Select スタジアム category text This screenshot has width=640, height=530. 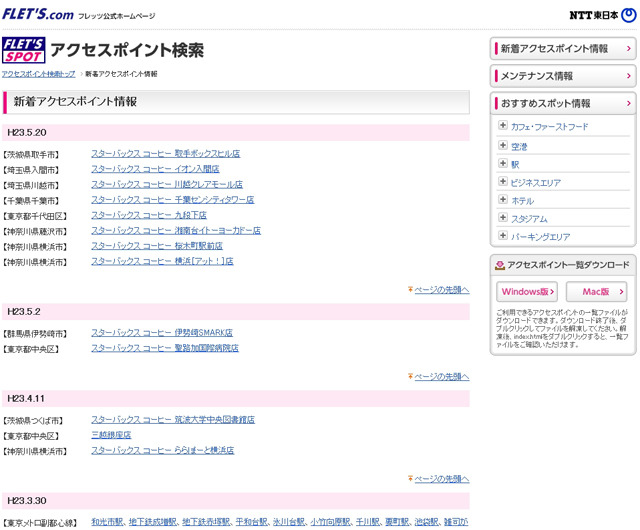[529, 219]
